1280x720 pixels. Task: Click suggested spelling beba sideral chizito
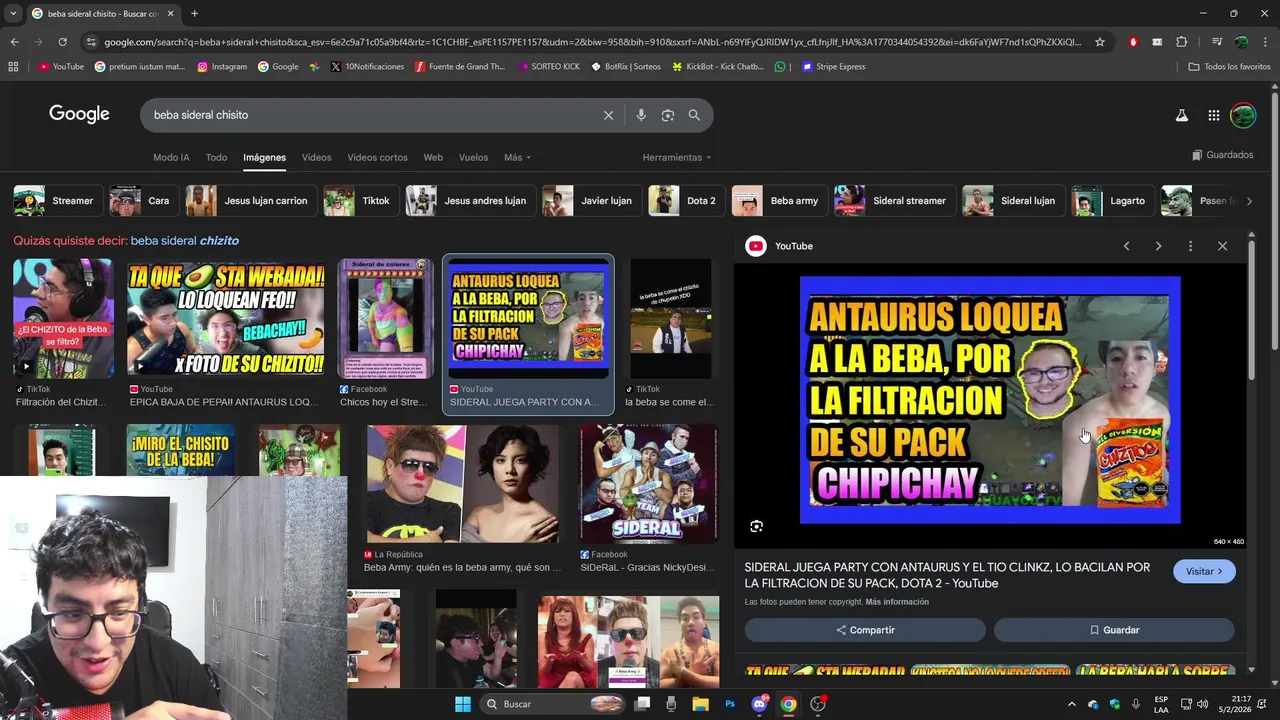pyautogui.click(x=185, y=241)
